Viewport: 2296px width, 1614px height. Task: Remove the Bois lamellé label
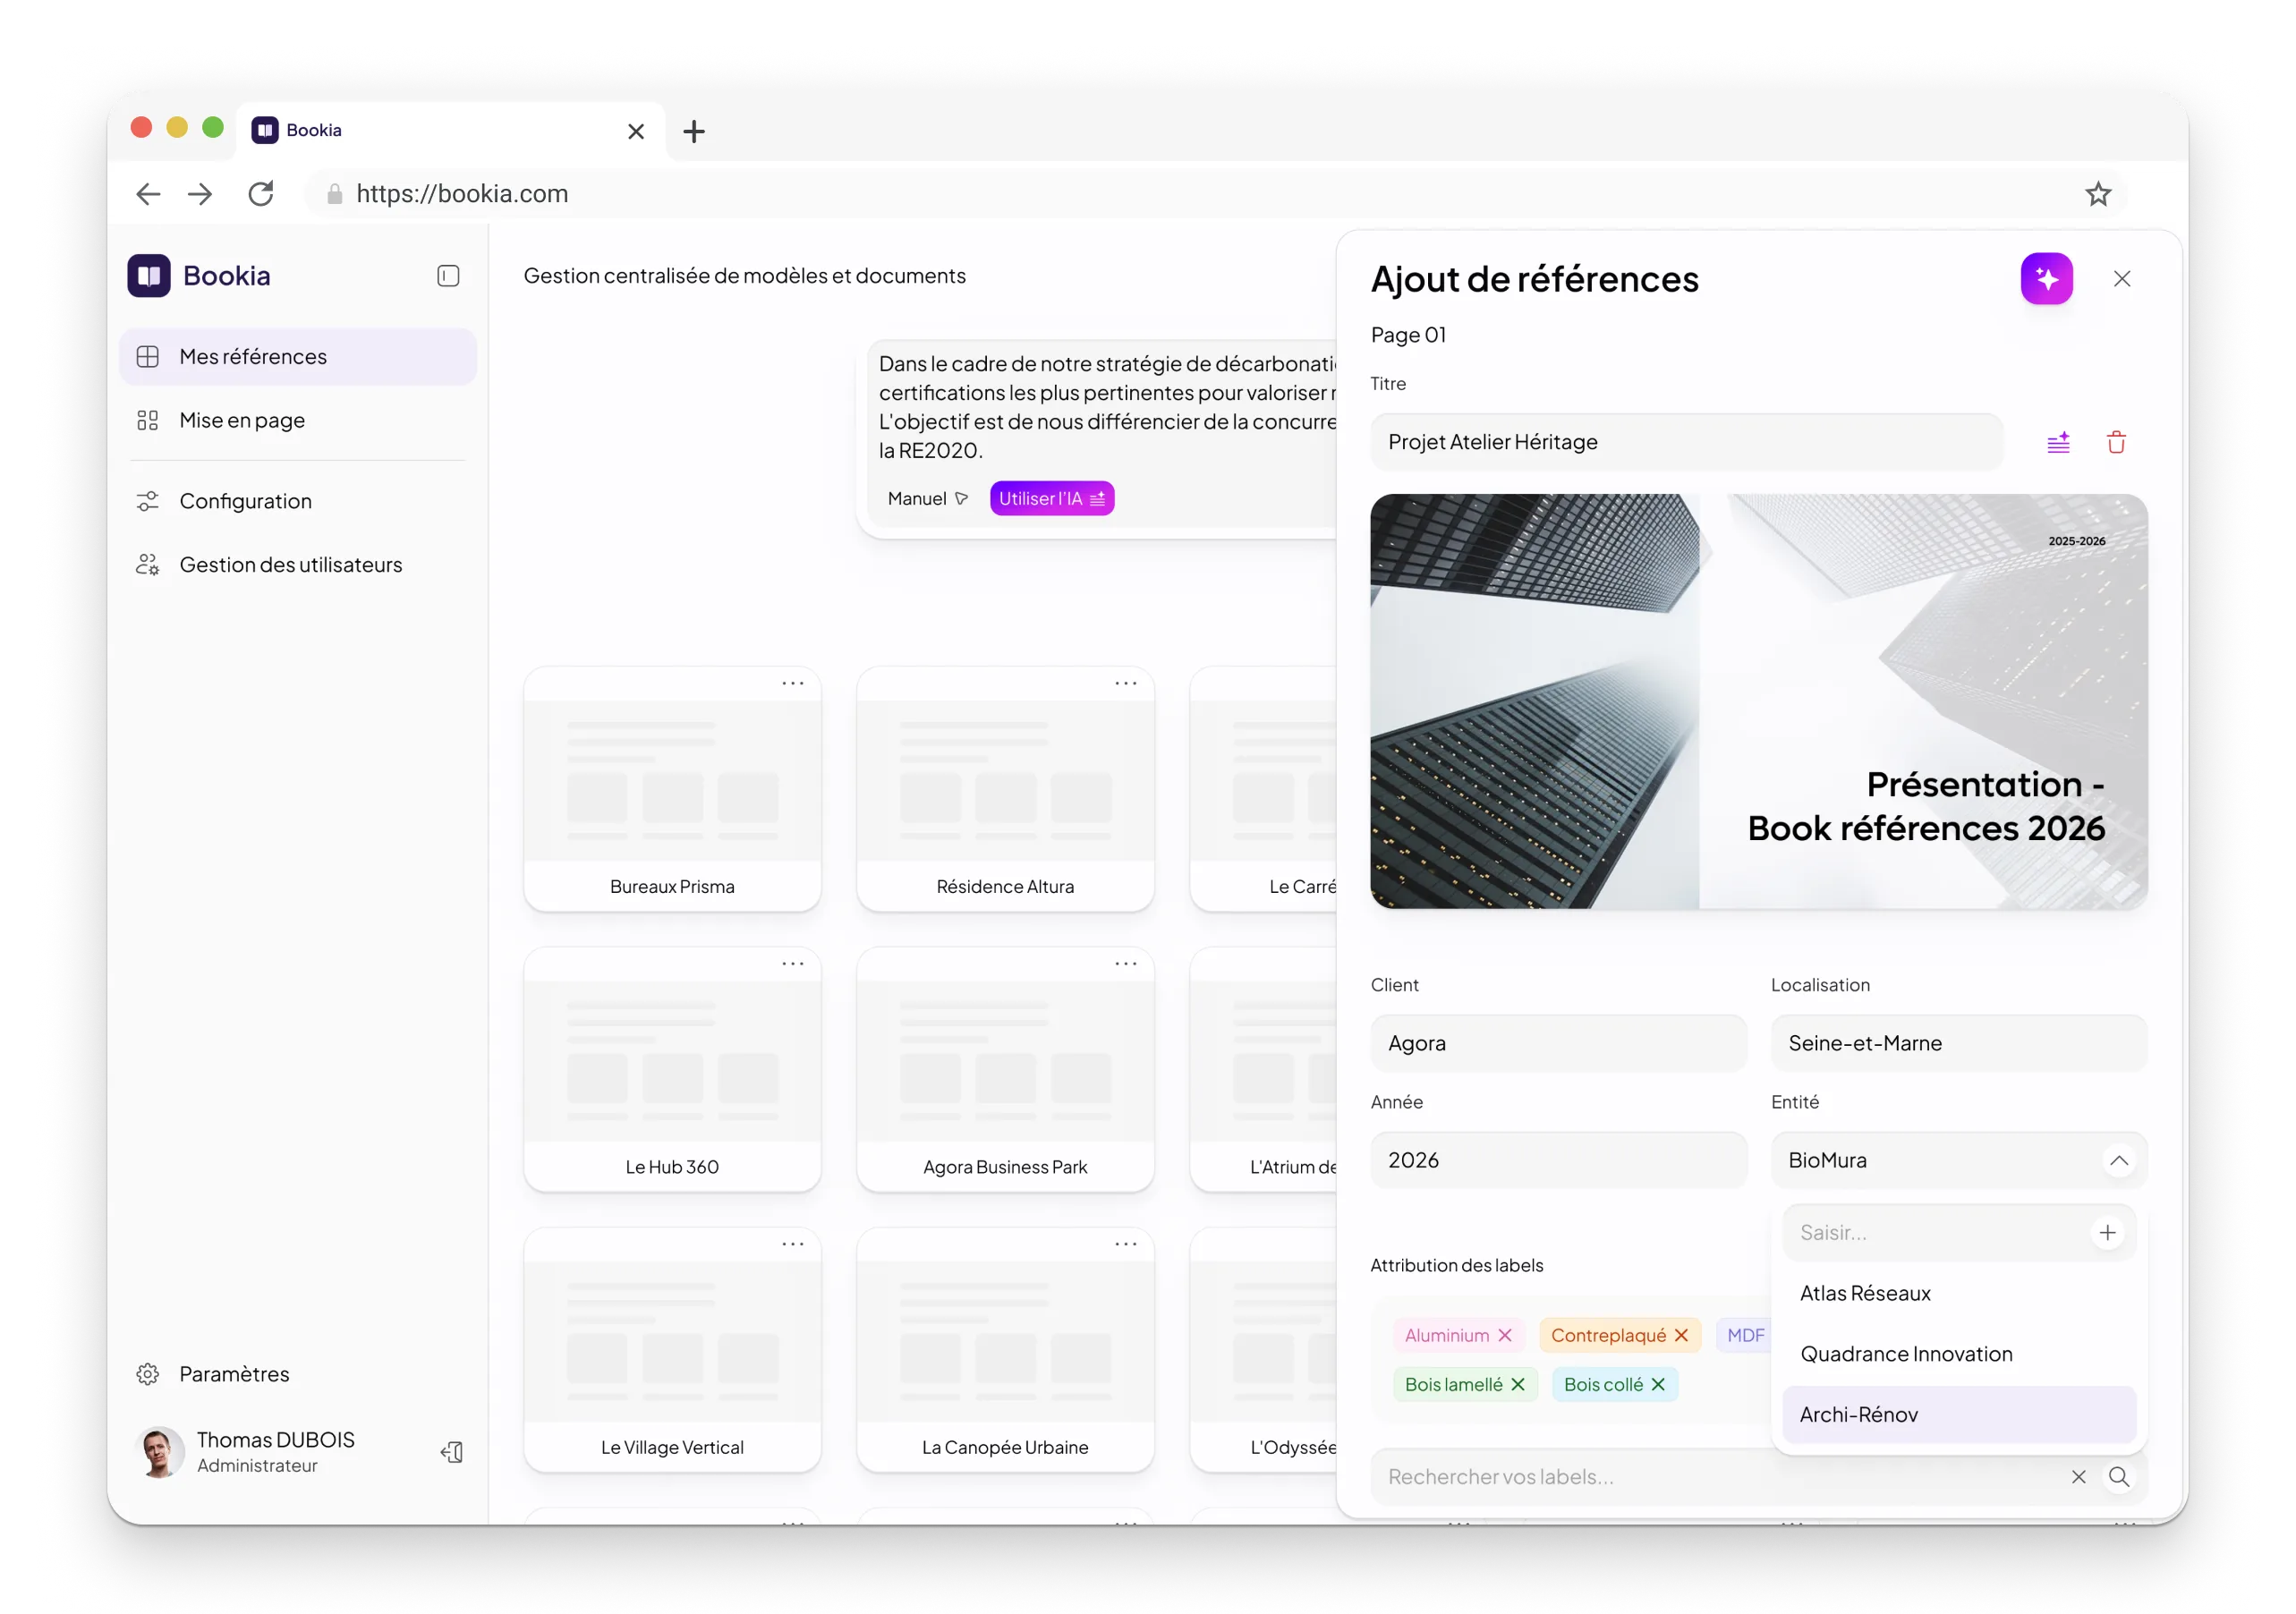(x=1518, y=1384)
